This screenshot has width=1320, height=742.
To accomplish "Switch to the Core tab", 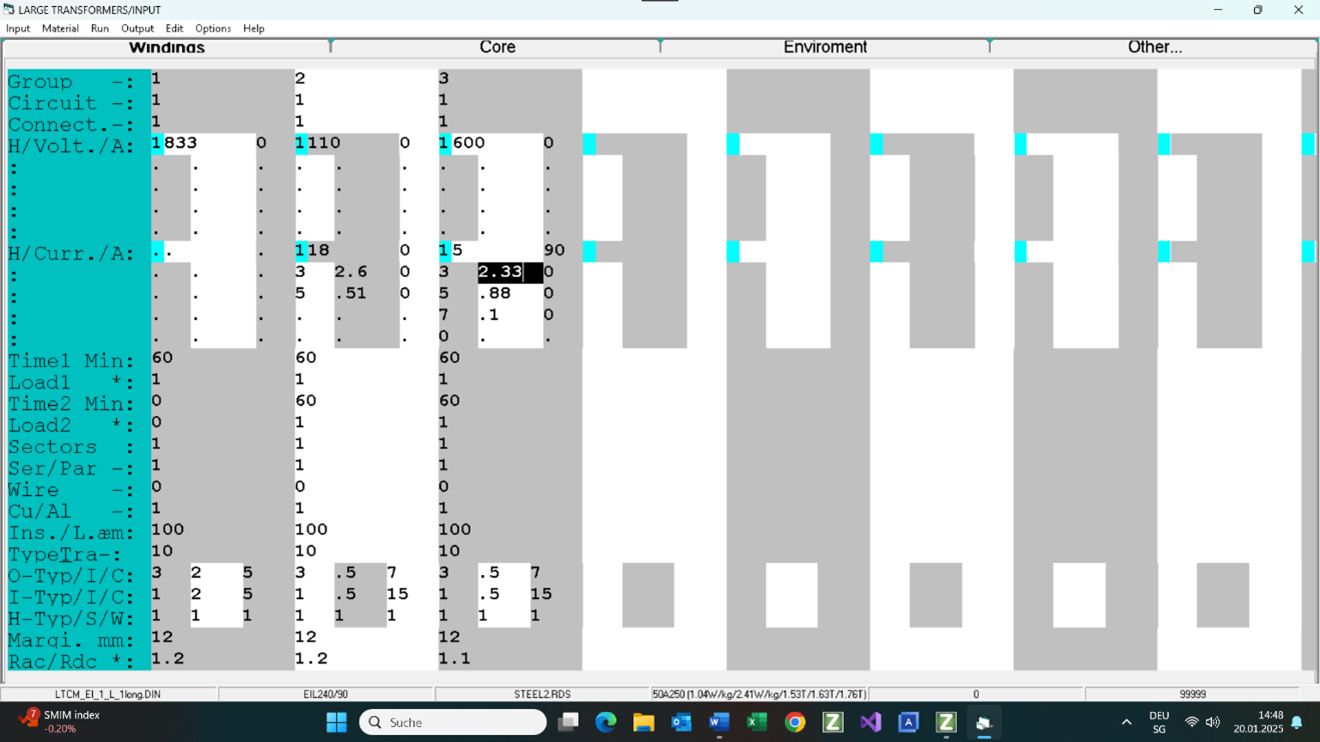I will (497, 48).
